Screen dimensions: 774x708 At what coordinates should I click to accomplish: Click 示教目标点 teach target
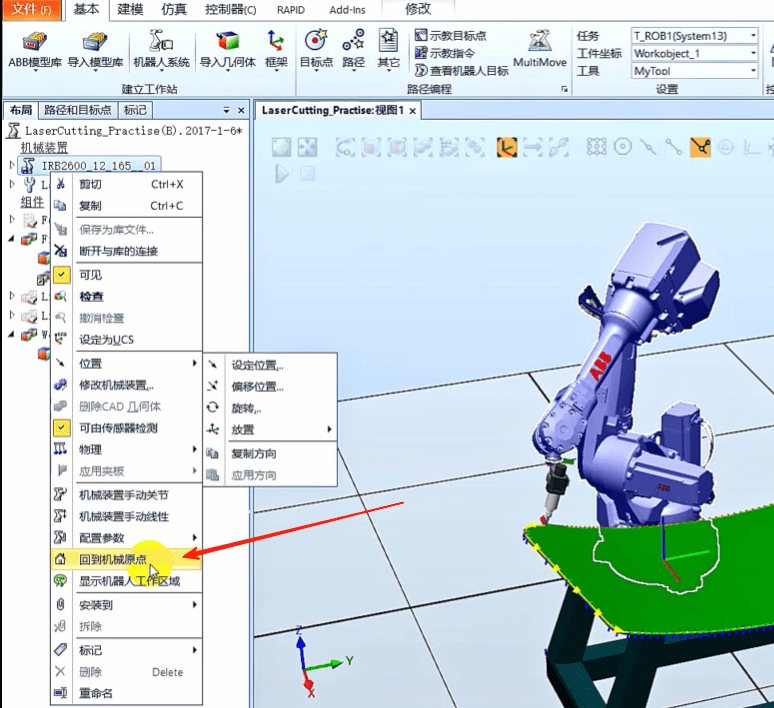pyautogui.click(x=450, y=36)
